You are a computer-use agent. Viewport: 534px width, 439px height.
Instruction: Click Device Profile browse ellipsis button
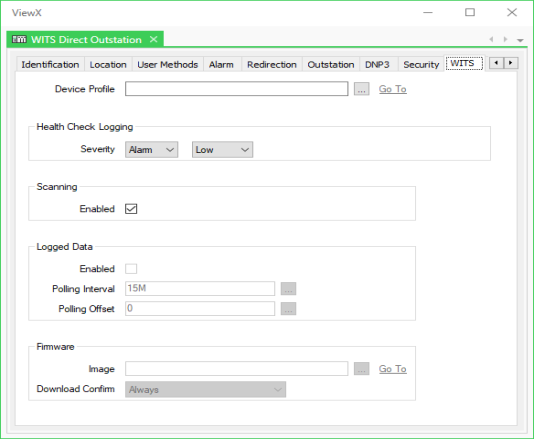pos(361,89)
